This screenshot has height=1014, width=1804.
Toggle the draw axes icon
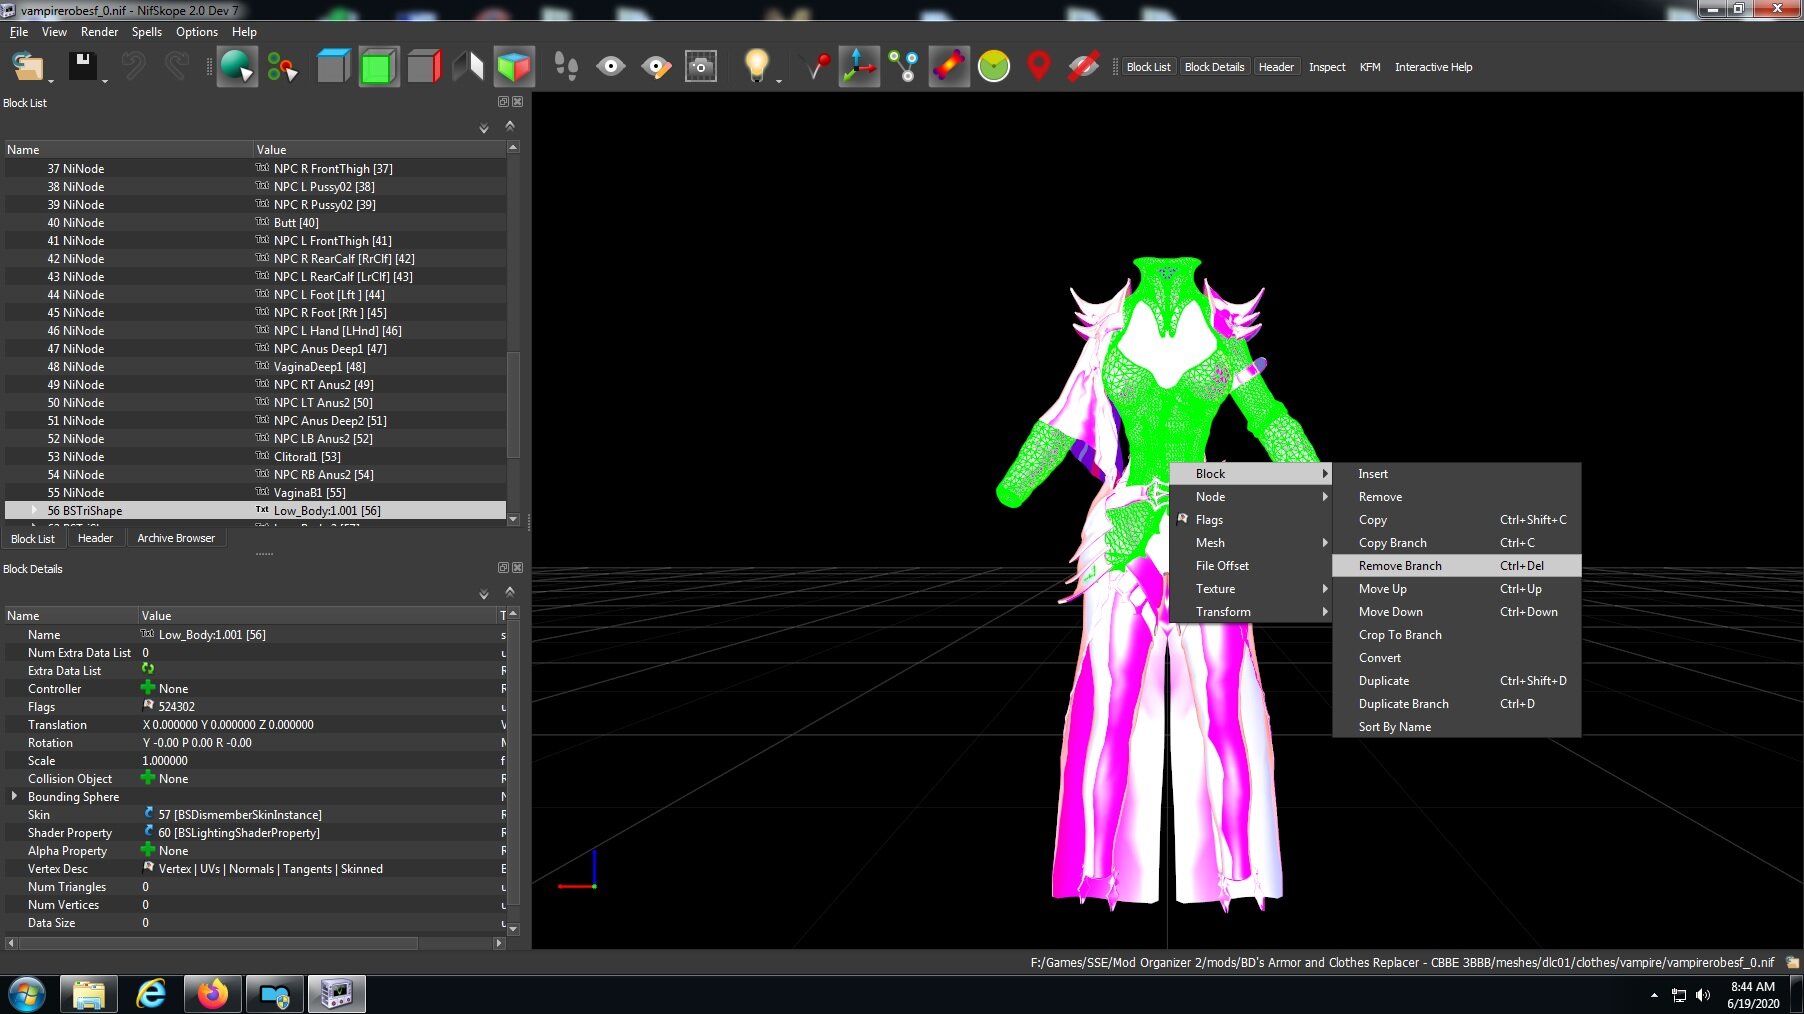(x=859, y=67)
